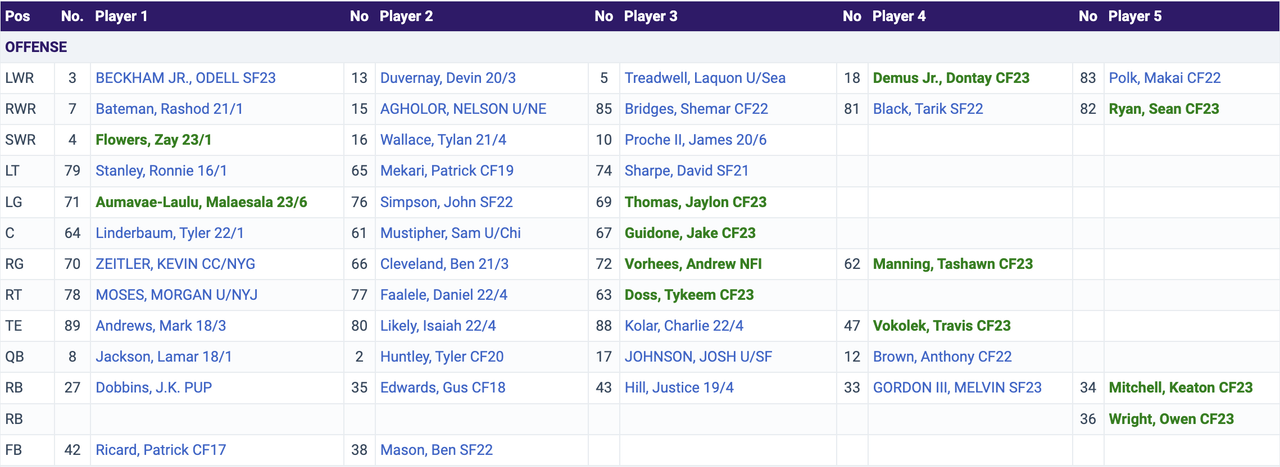Click Owen Wright running back link
The height and width of the screenshot is (467, 1280).
click(x=1171, y=419)
